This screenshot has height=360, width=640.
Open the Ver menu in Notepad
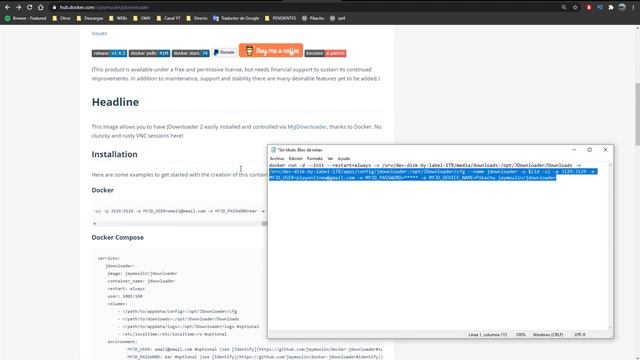click(330, 158)
